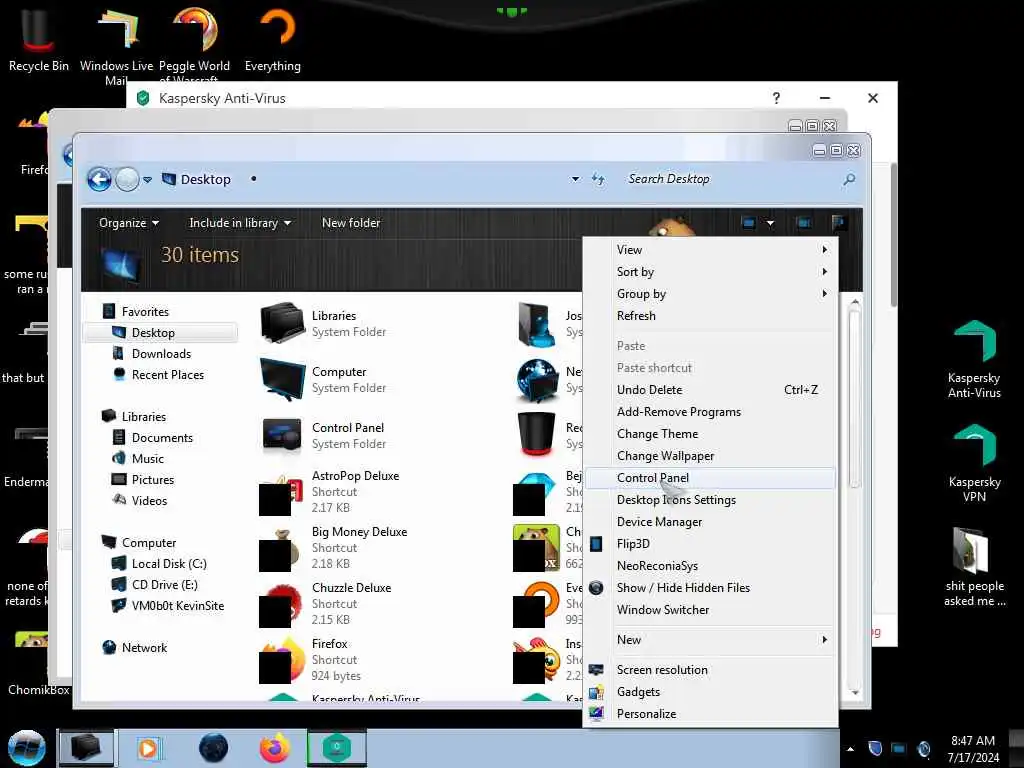Open the 'shit people asked me' desktop folder
1024x768 pixels.
click(974, 567)
